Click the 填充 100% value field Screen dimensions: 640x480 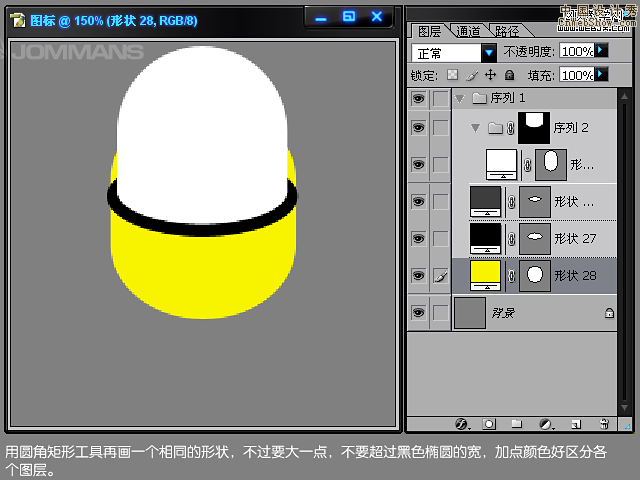577,75
